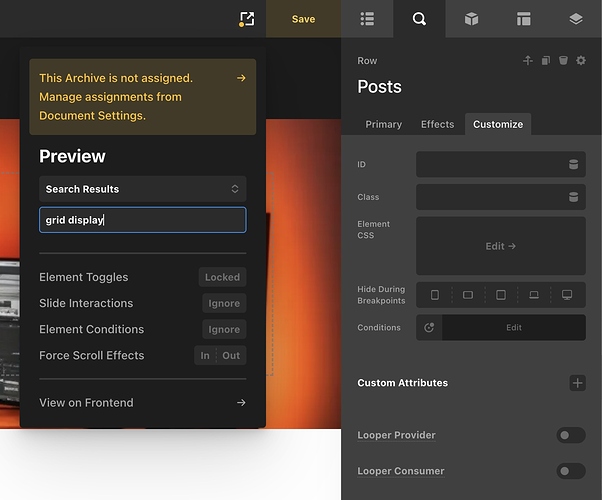Open the Row settings gear icon
602x500 pixels.
(x=581, y=61)
